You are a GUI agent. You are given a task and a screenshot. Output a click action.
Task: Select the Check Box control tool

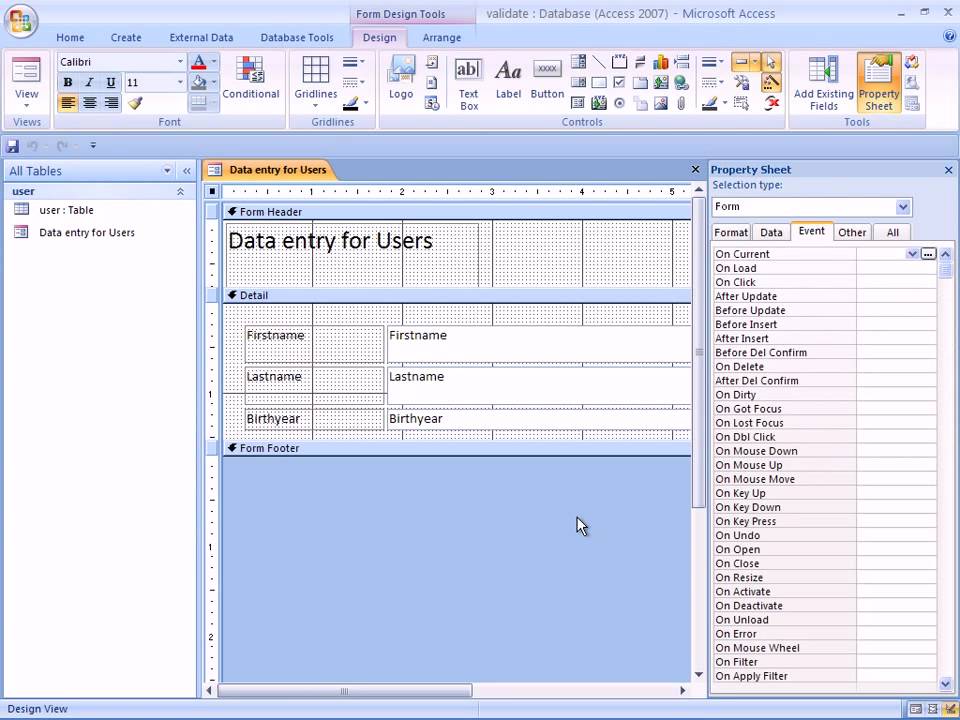pyautogui.click(x=620, y=83)
